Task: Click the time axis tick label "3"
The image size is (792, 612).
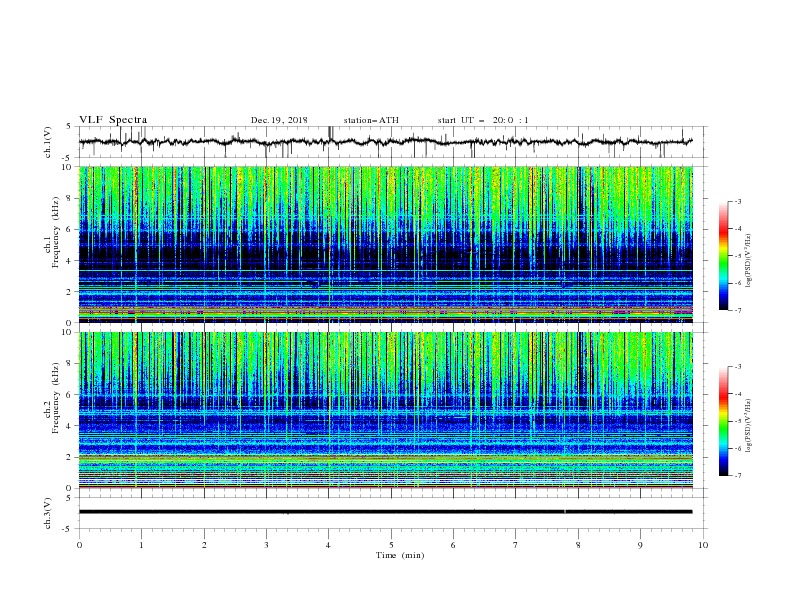Action: (267, 545)
